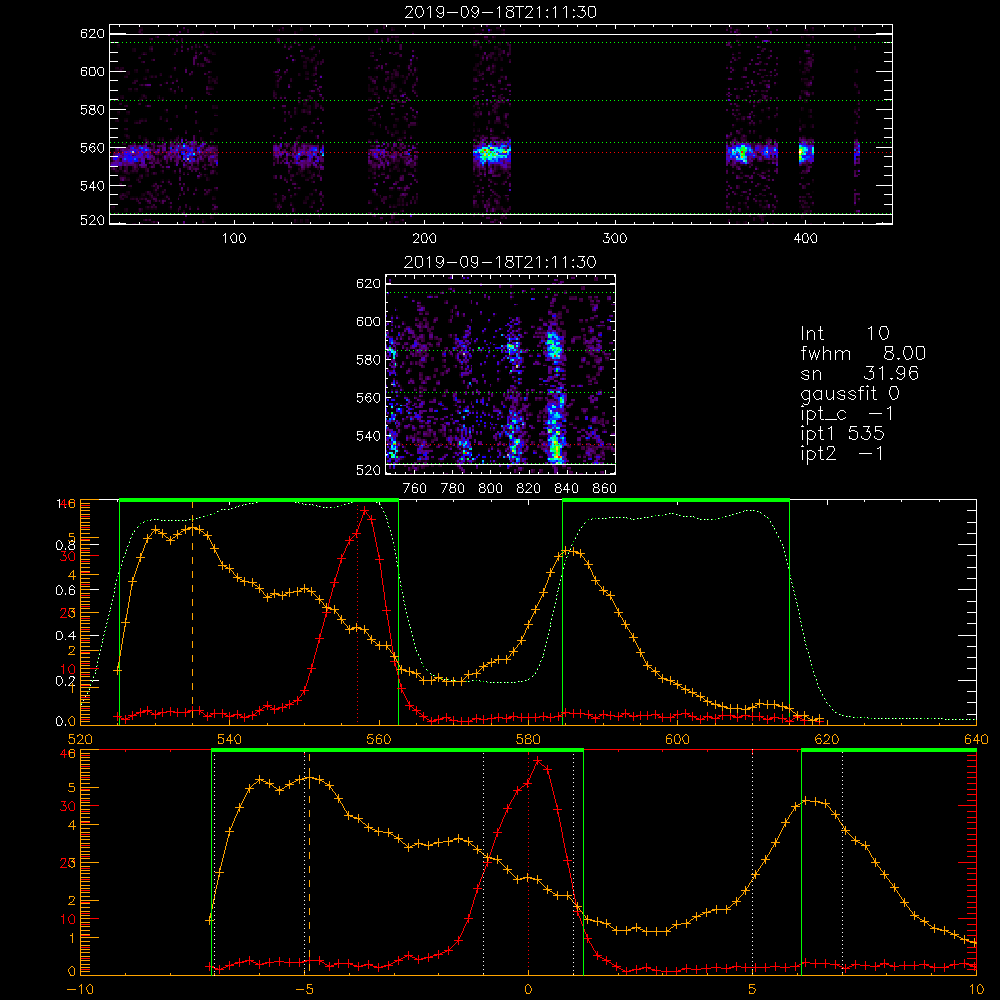The image size is (1000, 1000).
Task: Select the 'ipt_c -1' parameter line
Action: [847, 413]
